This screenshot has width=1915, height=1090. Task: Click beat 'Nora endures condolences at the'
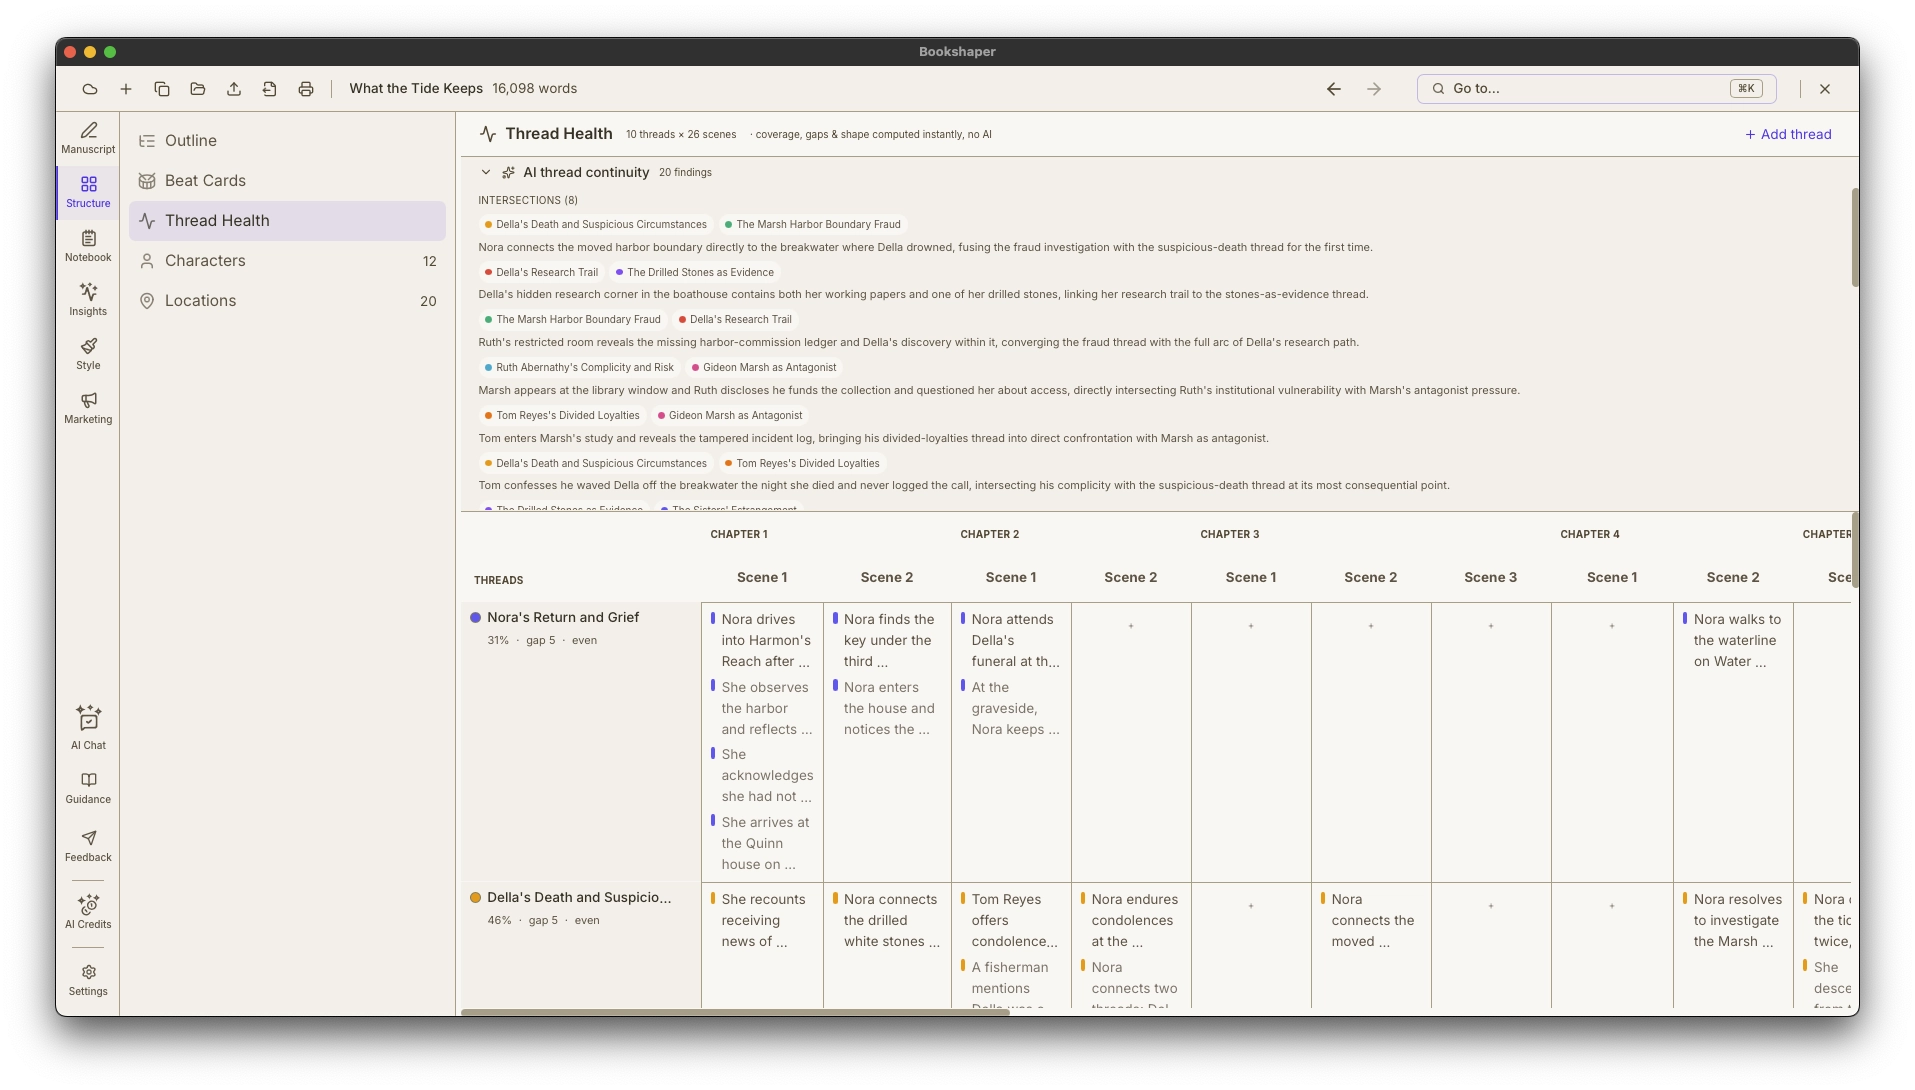coord(1130,921)
